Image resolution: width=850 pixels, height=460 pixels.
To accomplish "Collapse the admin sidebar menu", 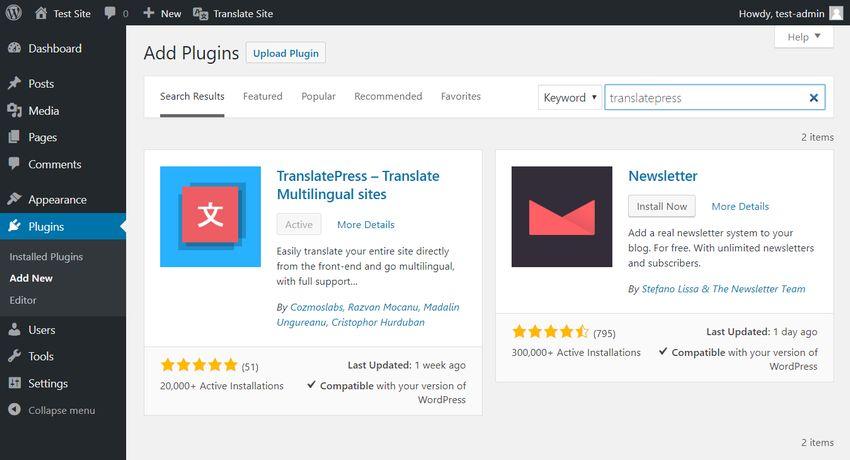I will click(x=63, y=410).
